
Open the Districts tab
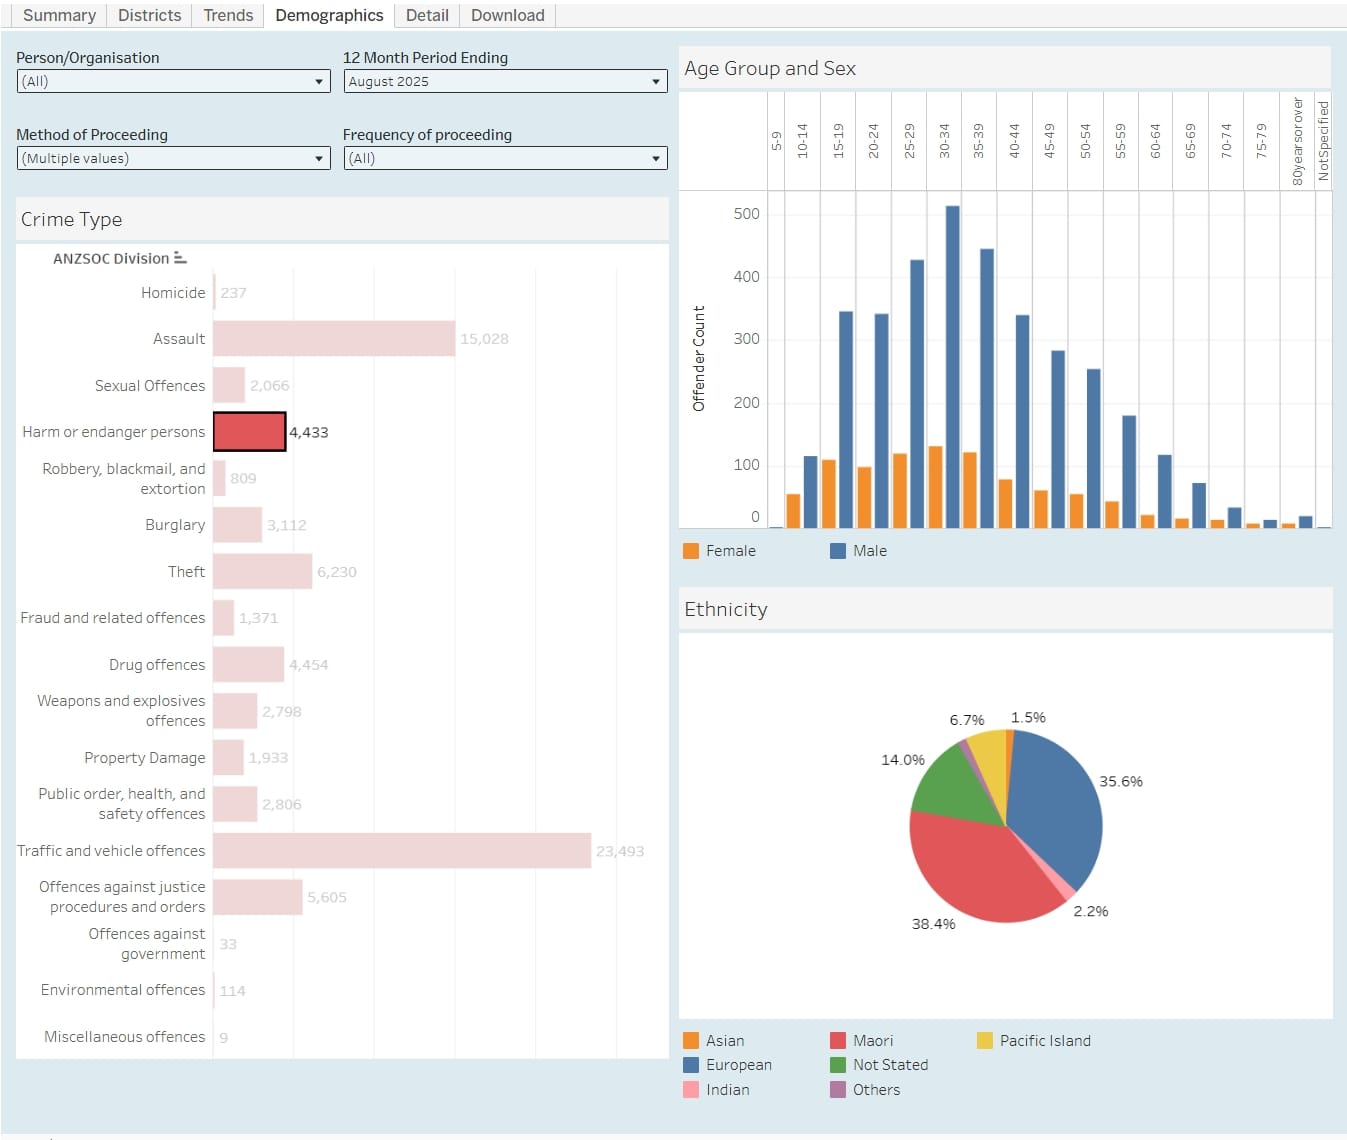coord(149,15)
